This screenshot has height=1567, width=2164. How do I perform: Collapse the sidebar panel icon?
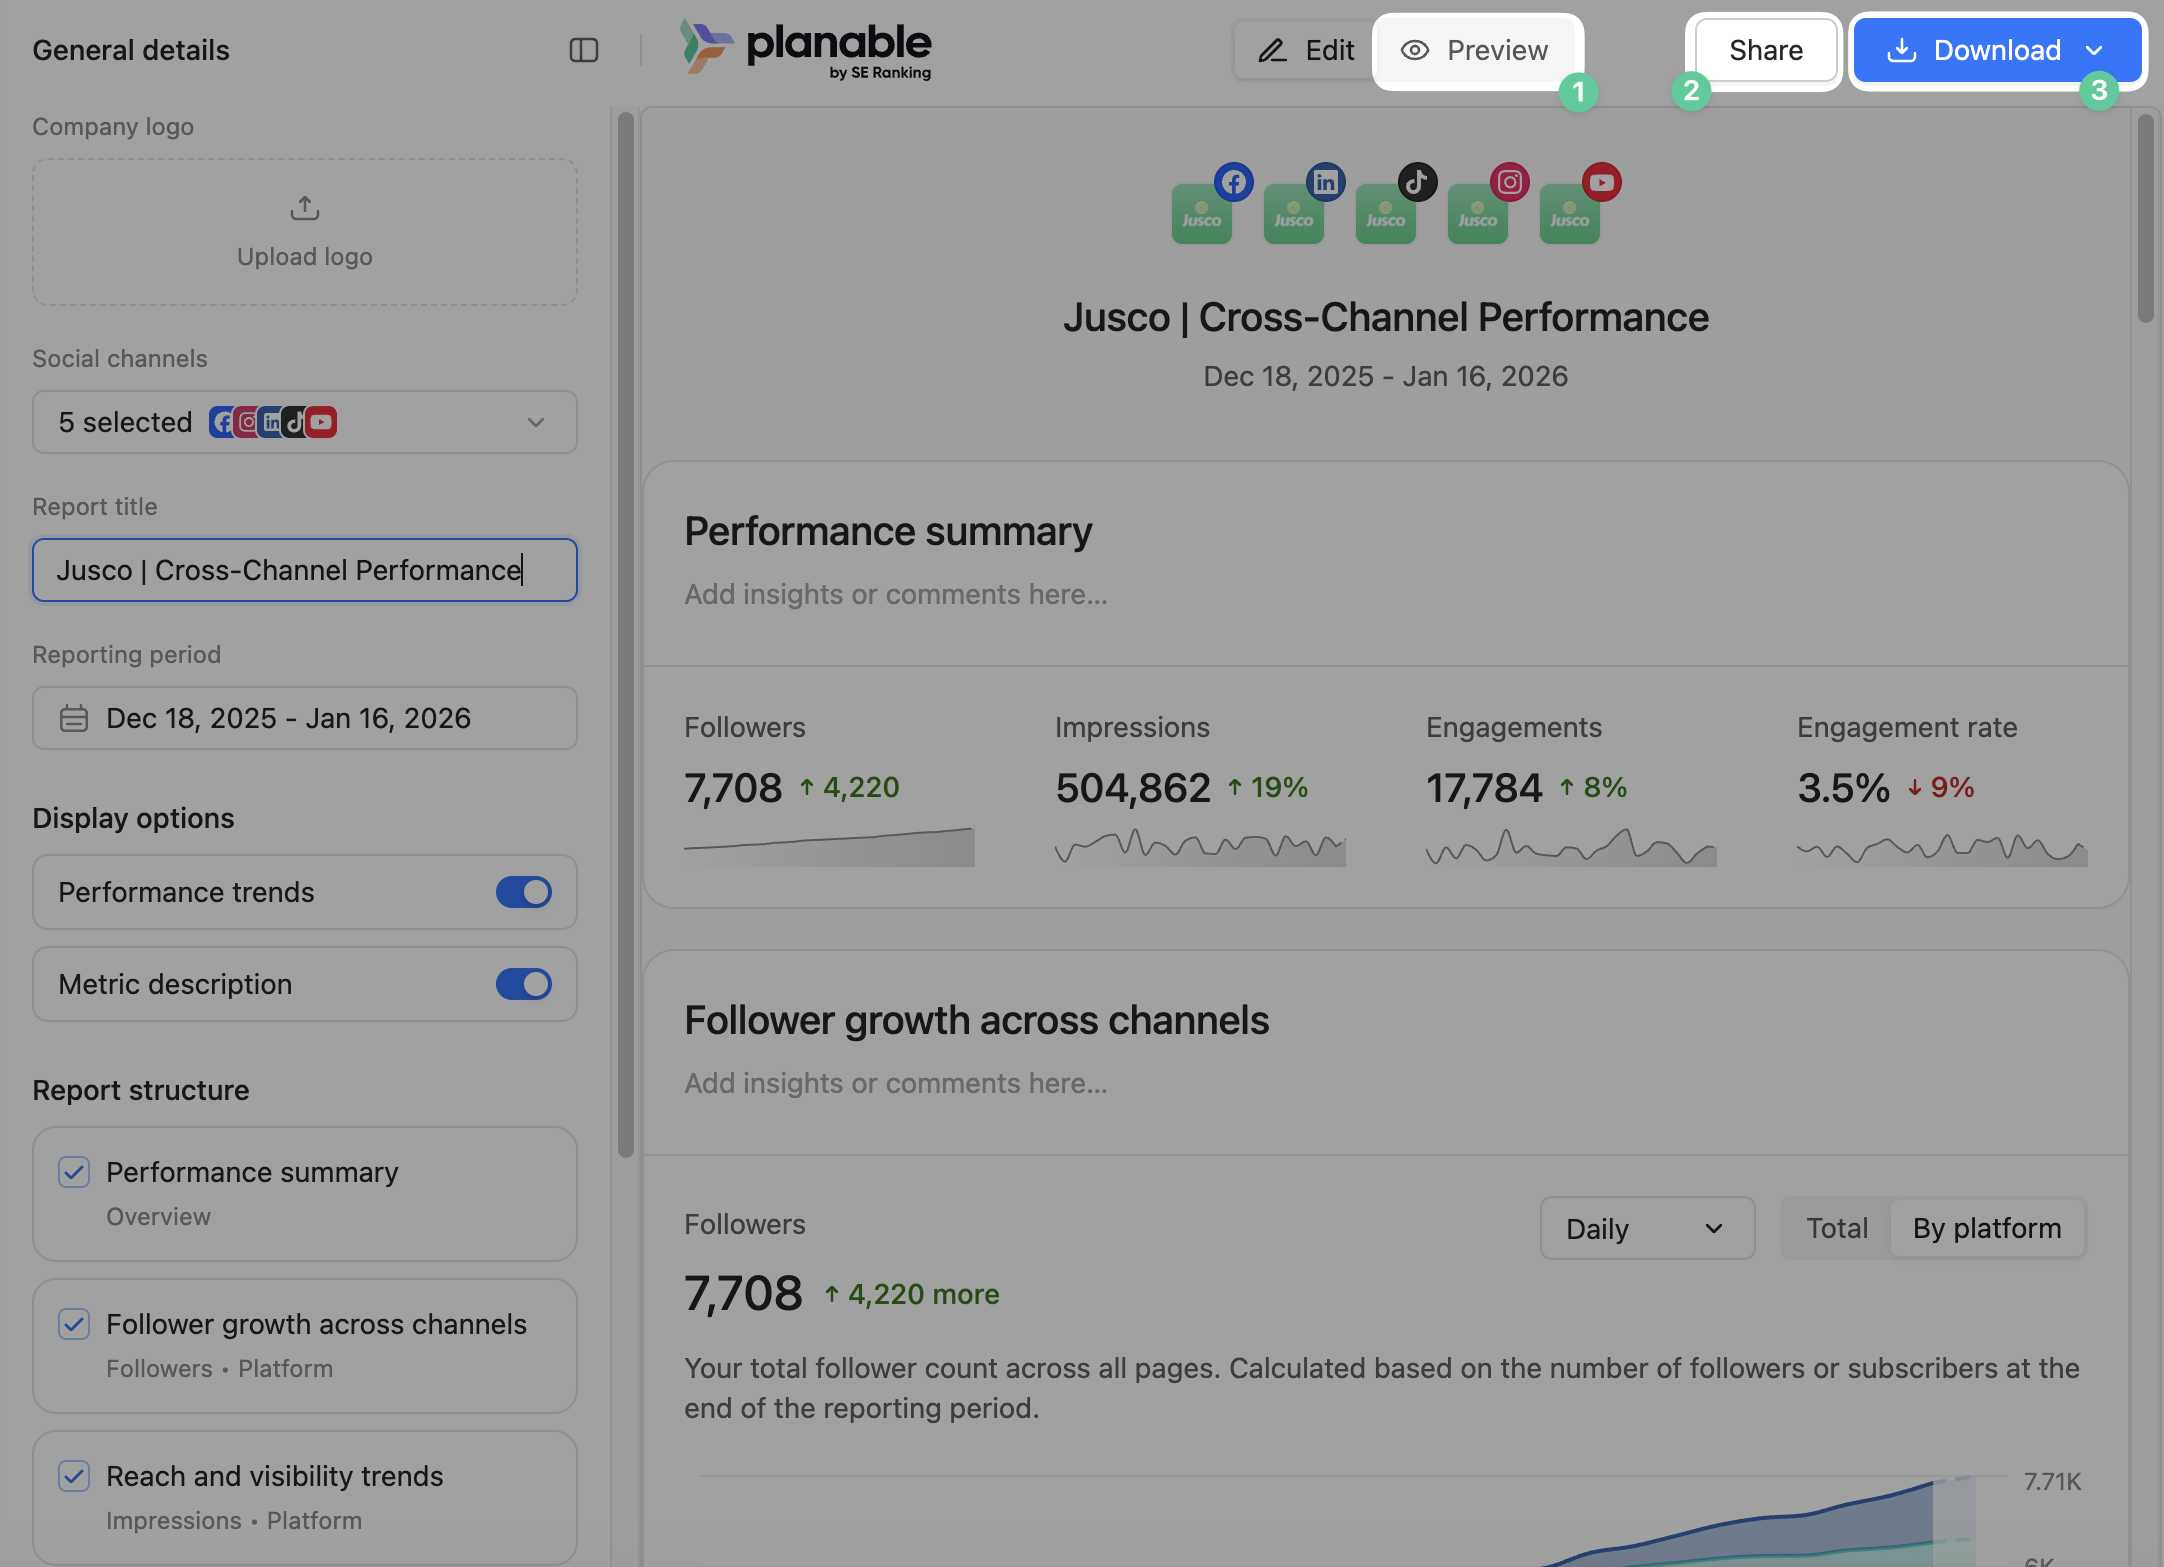tap(584, 50)
